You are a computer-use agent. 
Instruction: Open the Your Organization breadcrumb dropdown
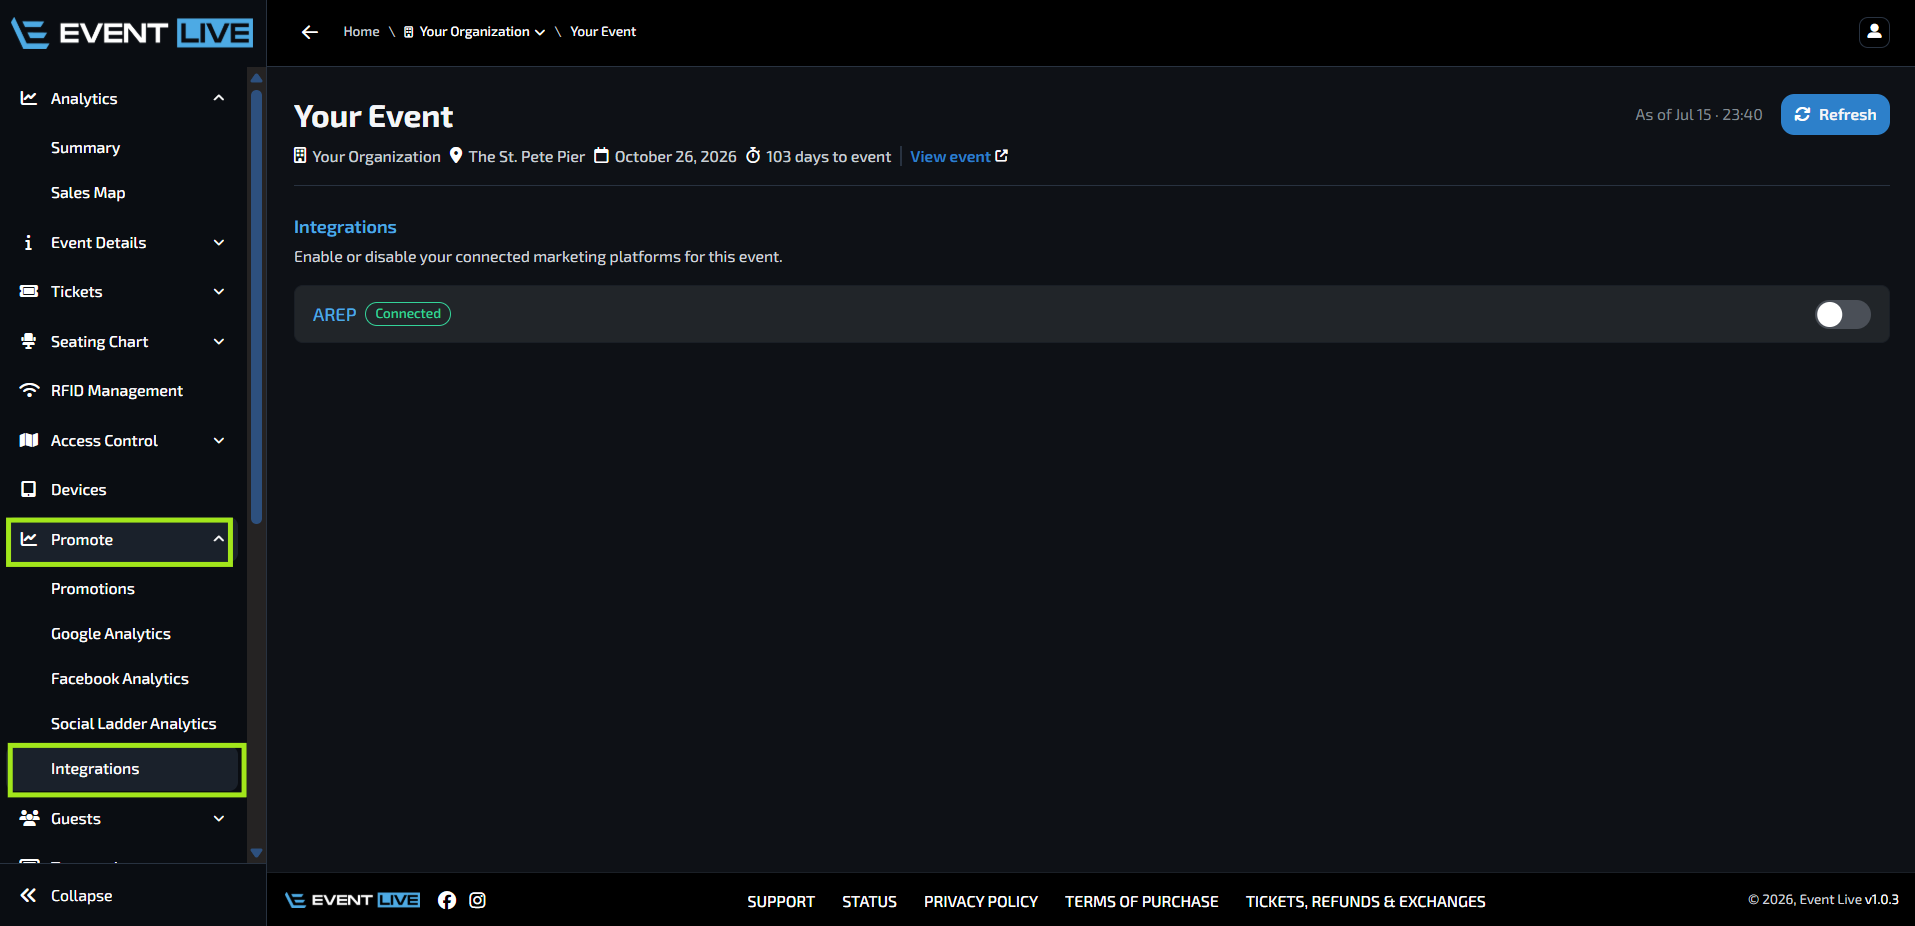coord(475,32)
